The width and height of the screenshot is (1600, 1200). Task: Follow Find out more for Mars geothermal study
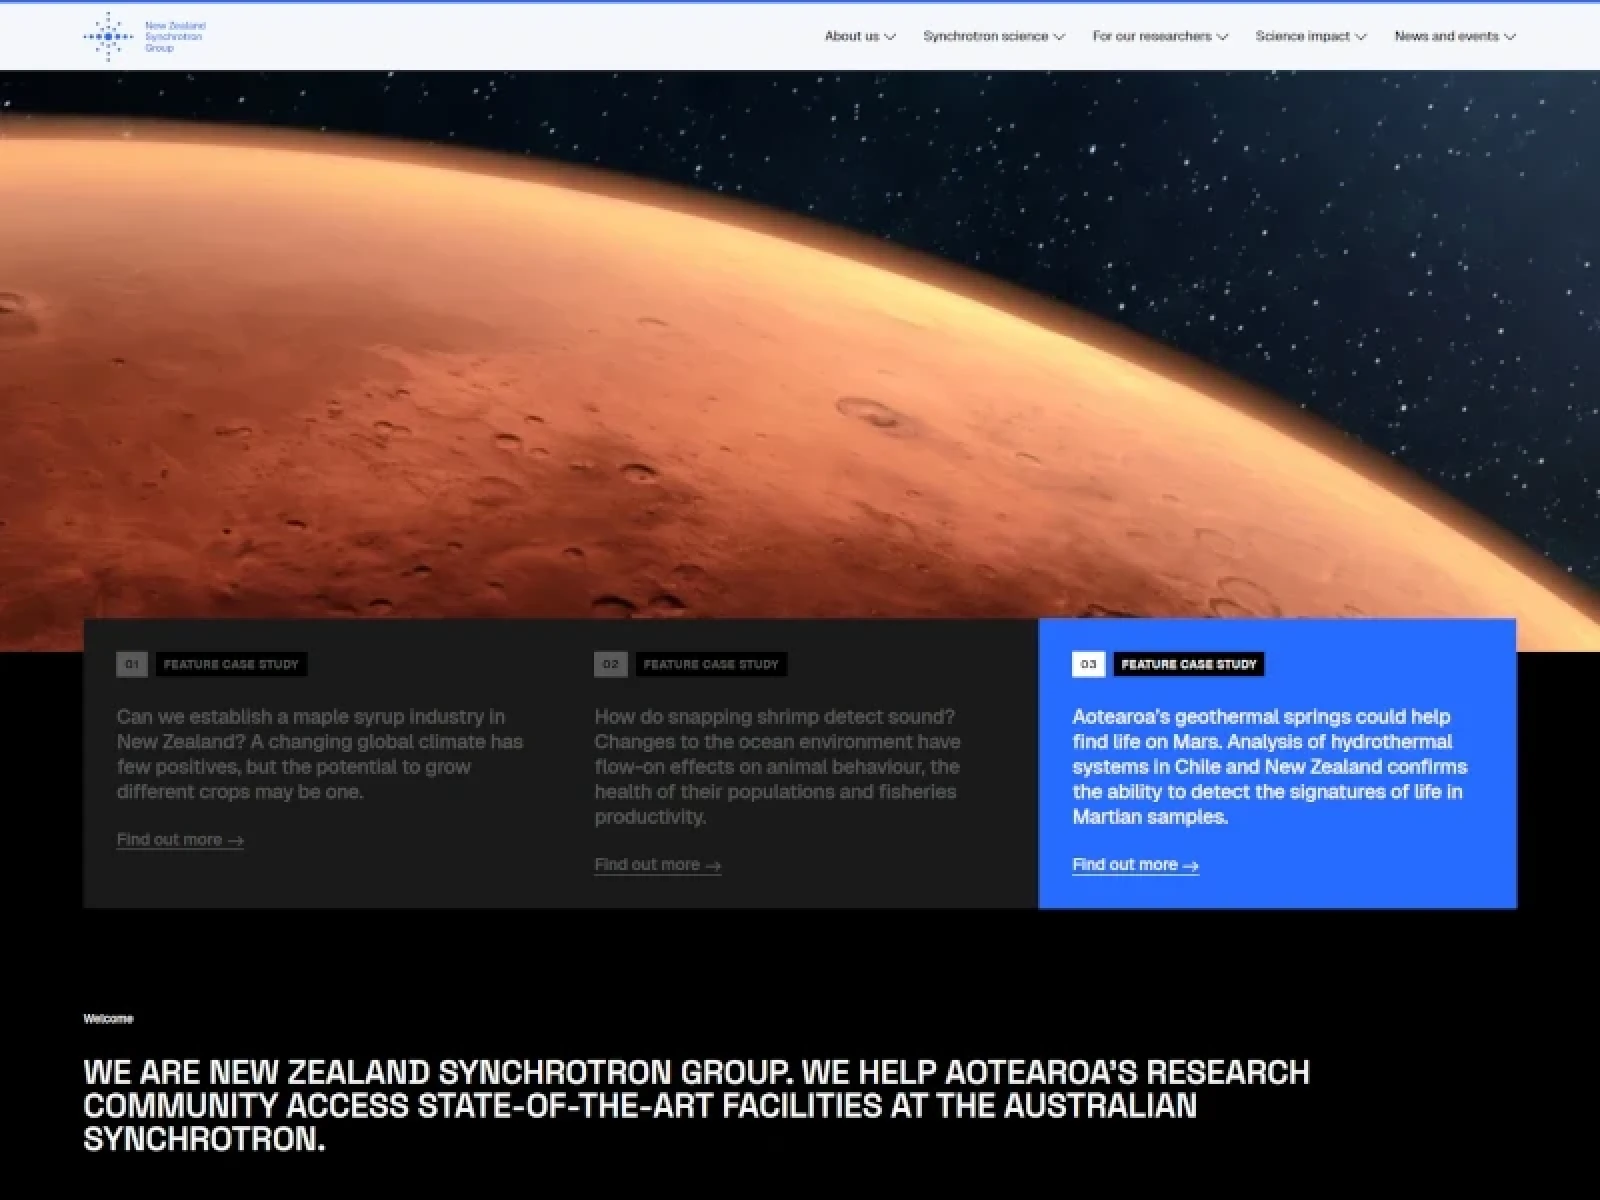(x=1136, y=865)
